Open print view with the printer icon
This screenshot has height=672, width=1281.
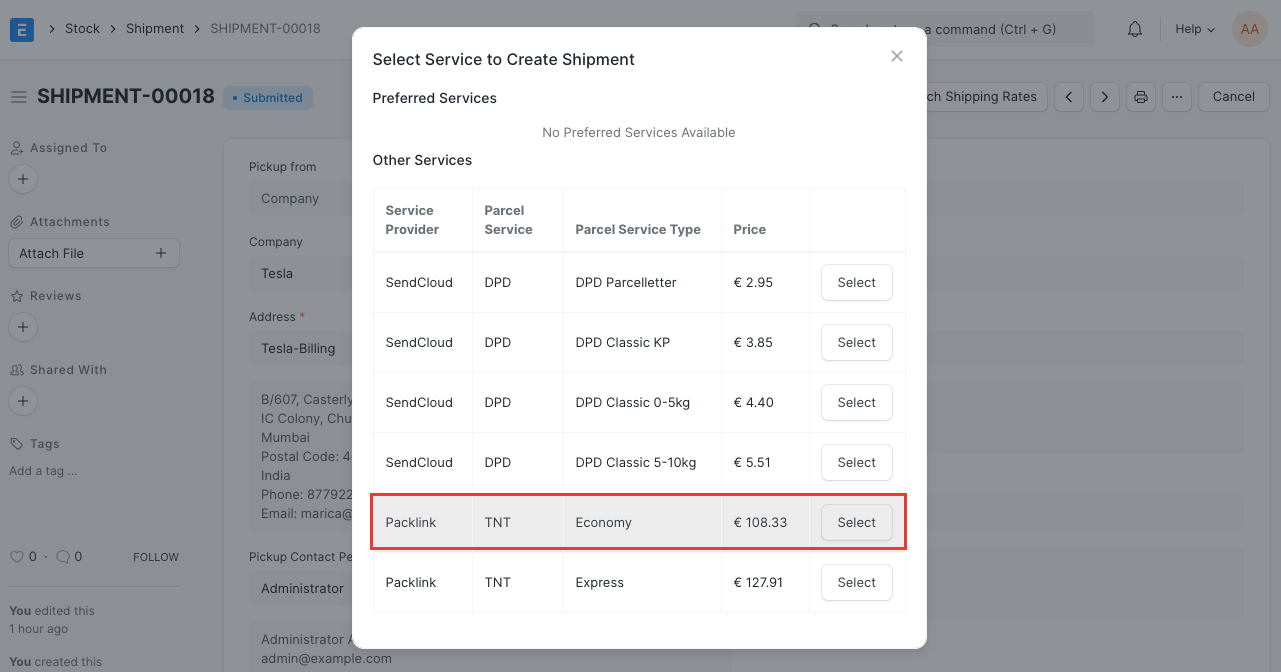tap(1140, 96)
